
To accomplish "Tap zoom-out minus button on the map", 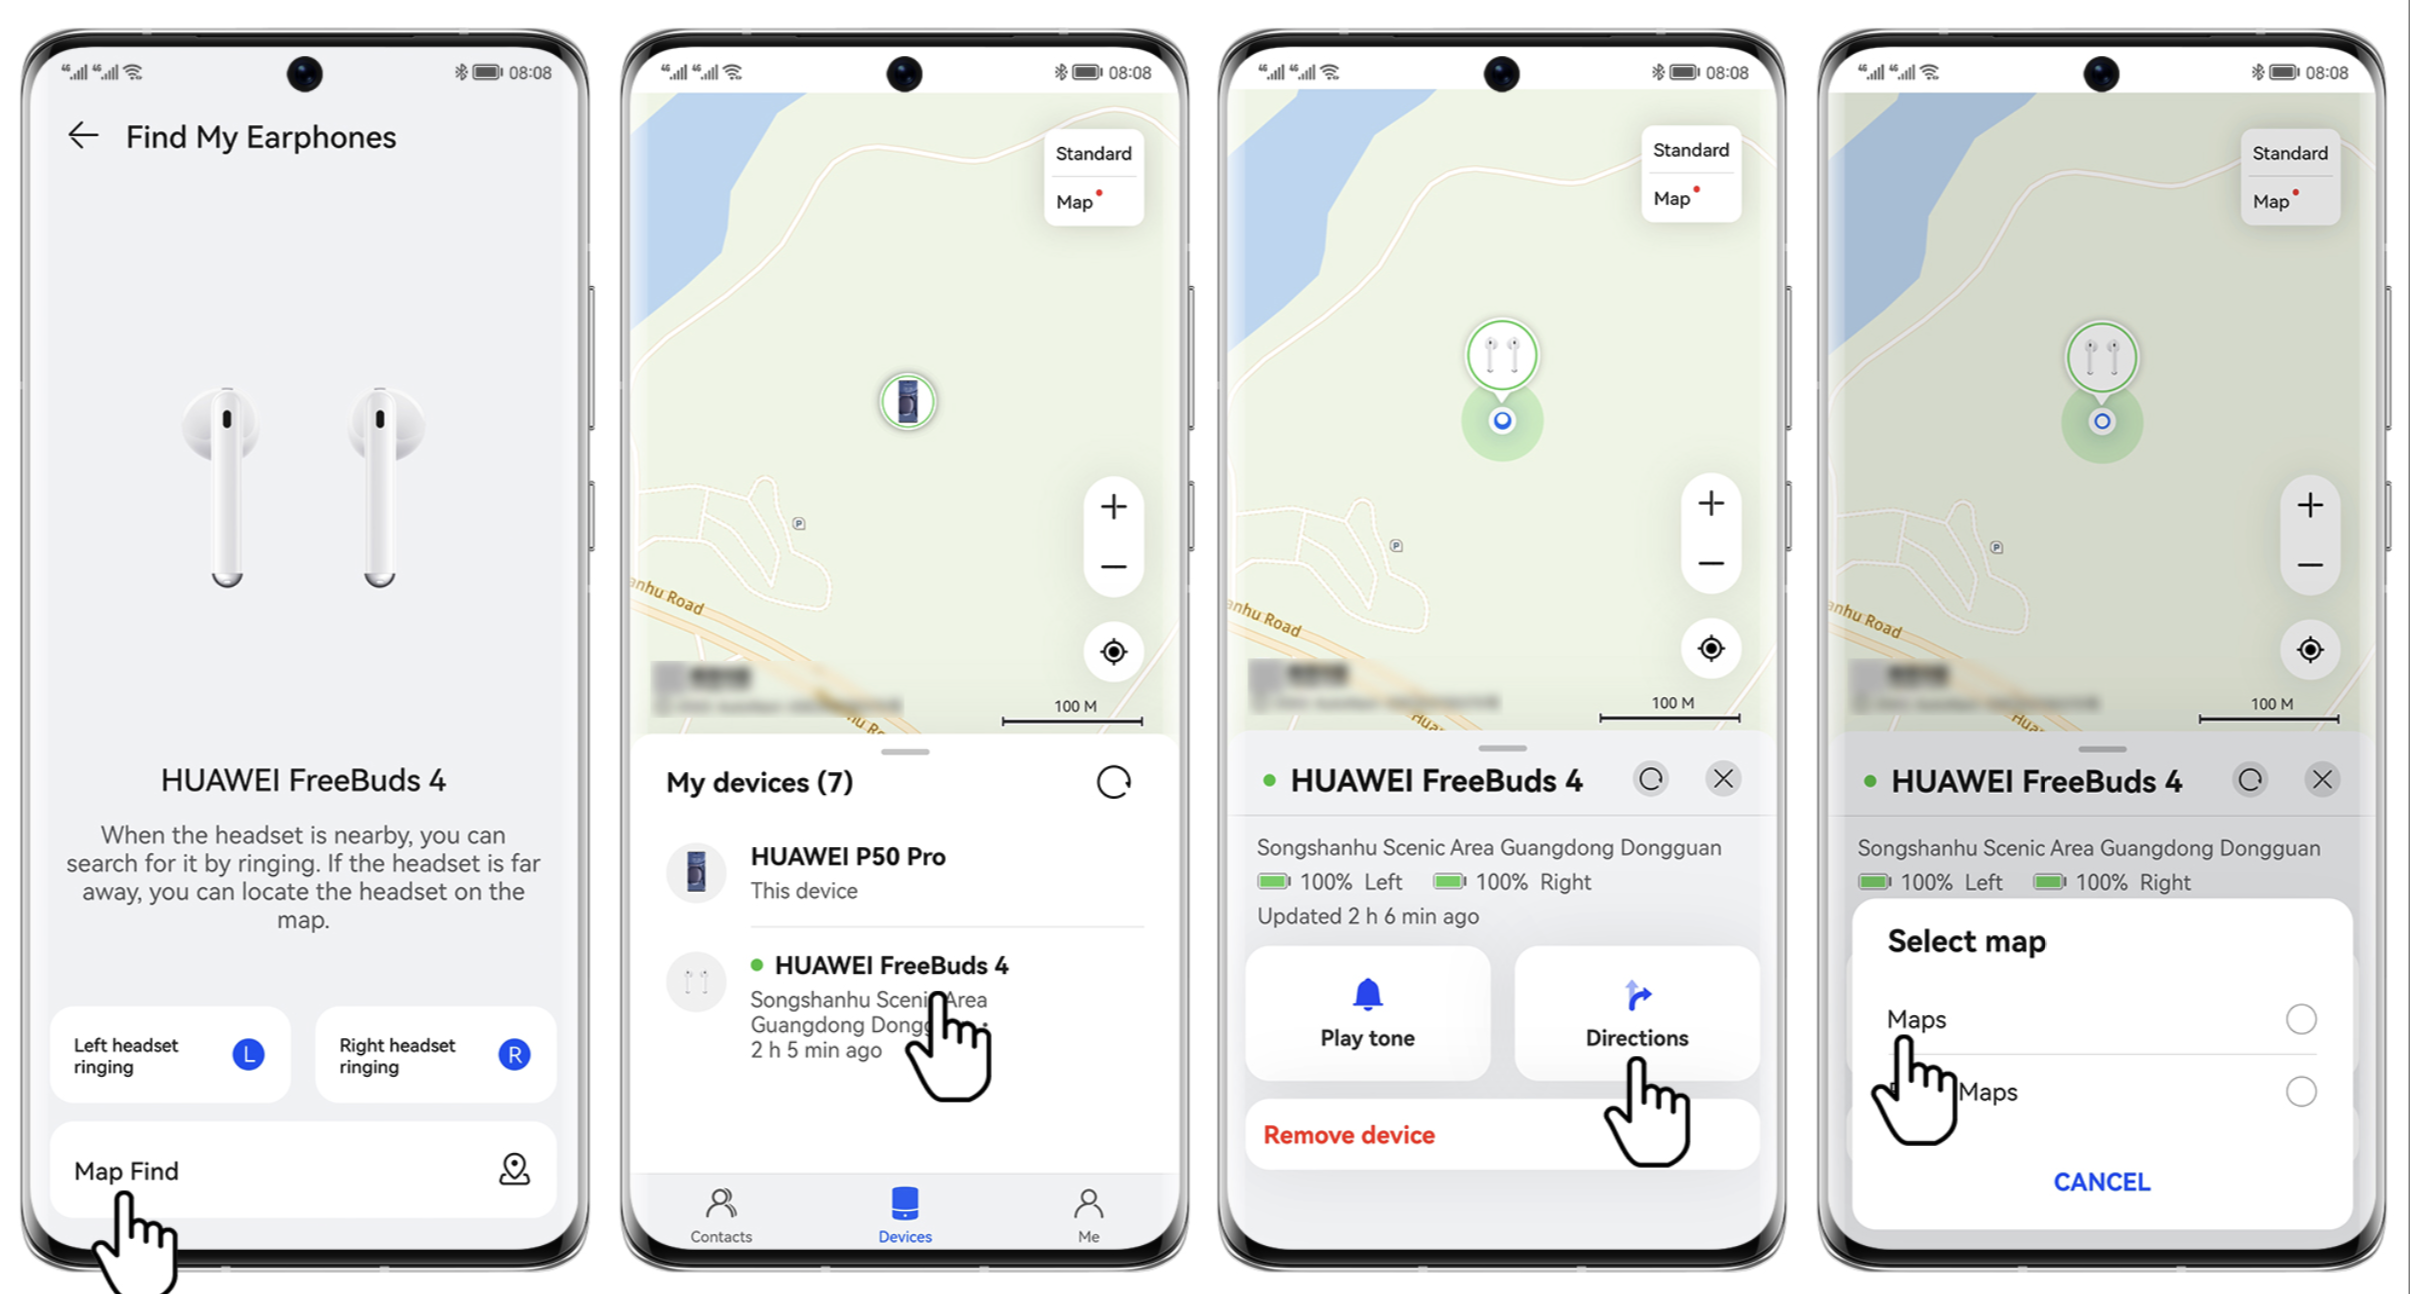I will (x=1113, y=569).
